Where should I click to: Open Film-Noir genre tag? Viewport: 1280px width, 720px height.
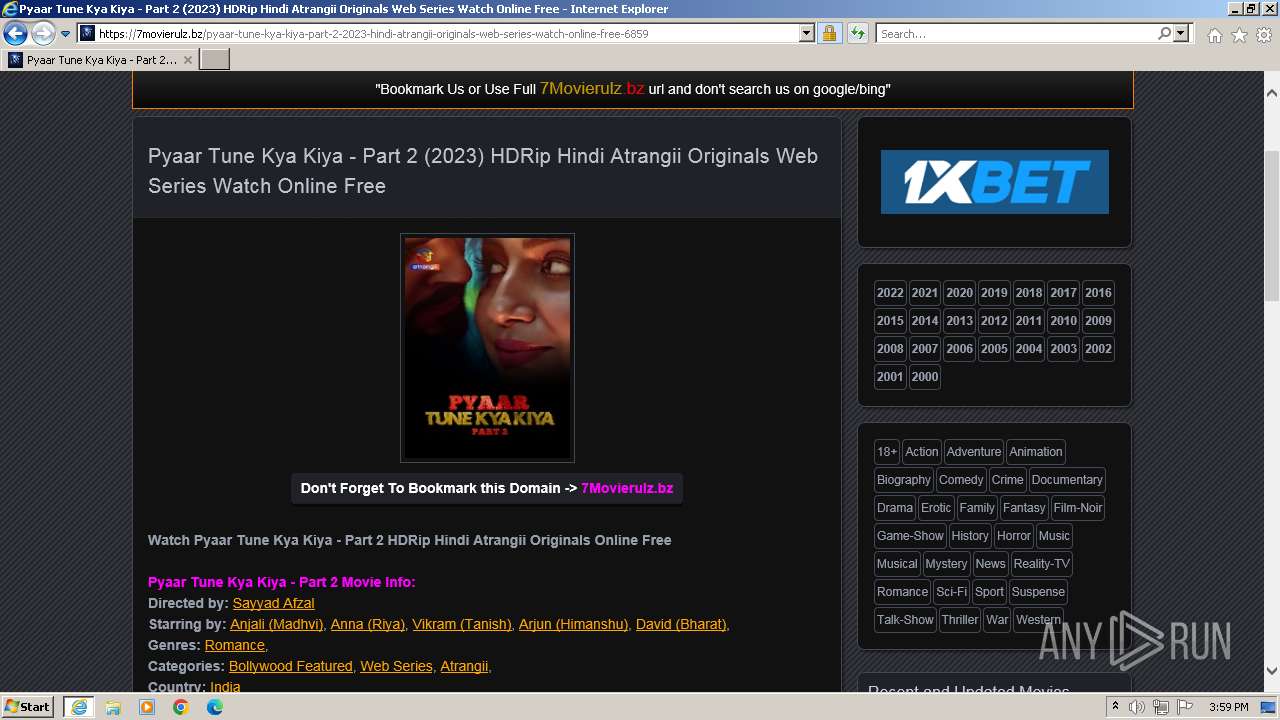[x=1078, y=508]
